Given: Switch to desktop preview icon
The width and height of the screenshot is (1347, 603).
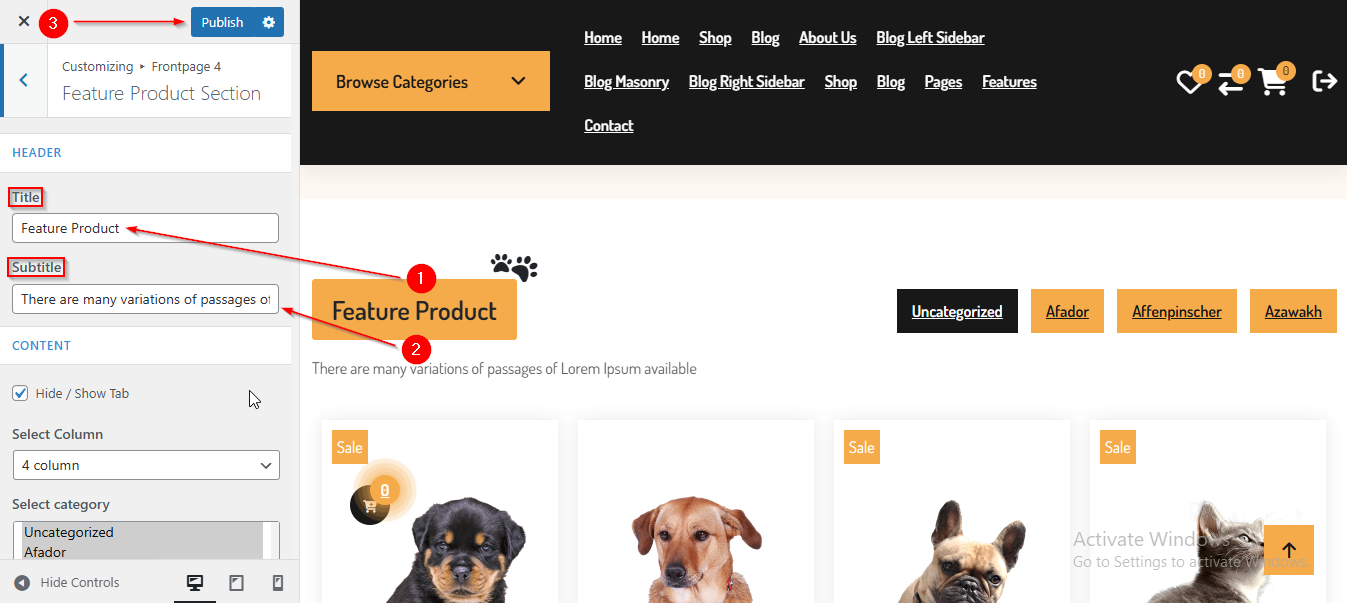Looking at the screenshot, I should pos(195,583).
